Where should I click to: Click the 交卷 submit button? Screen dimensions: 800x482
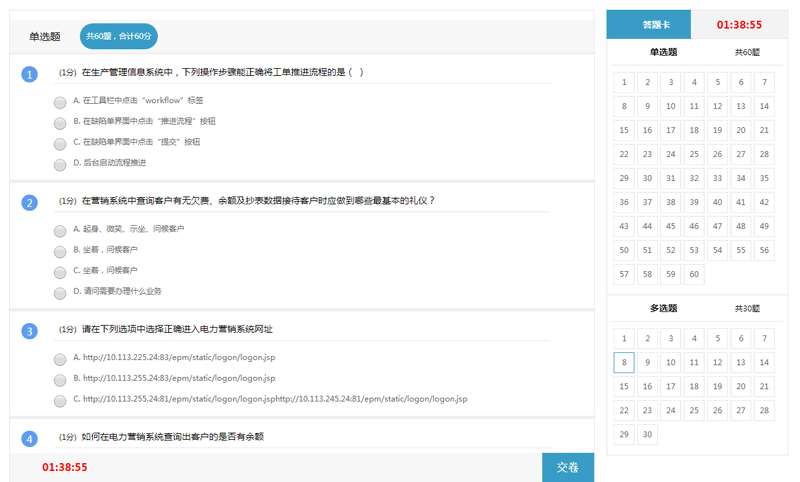point(567,467)
